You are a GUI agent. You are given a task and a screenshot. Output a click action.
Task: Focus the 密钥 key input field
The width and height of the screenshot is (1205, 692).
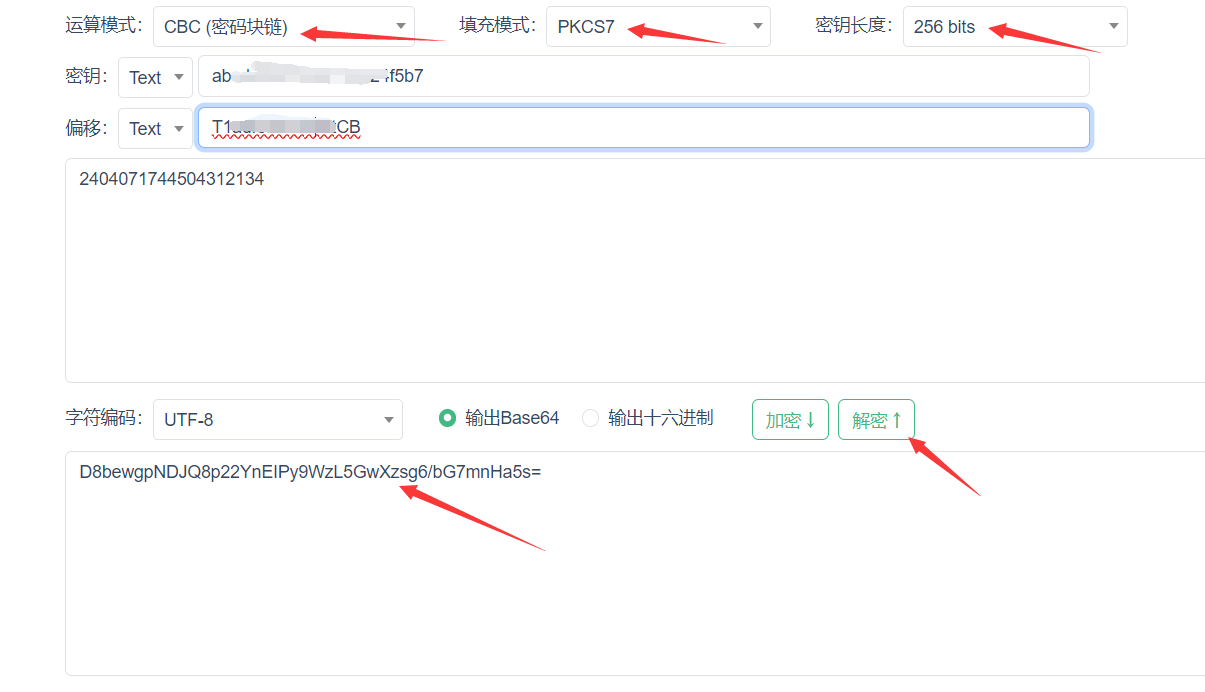[644, 76]
